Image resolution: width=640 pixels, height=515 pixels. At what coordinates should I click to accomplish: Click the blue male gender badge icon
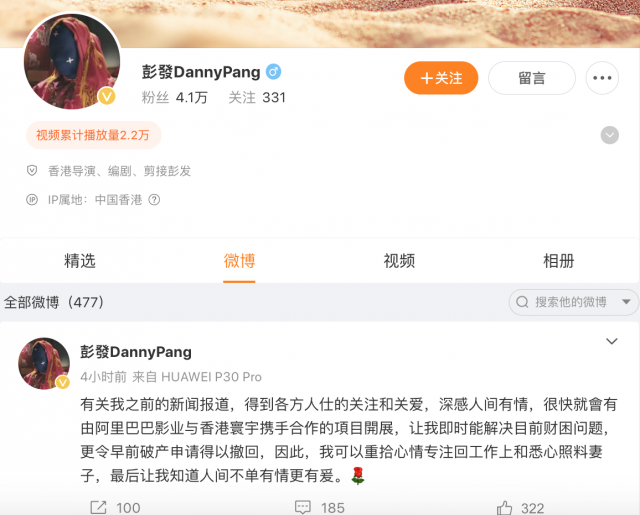273,72
